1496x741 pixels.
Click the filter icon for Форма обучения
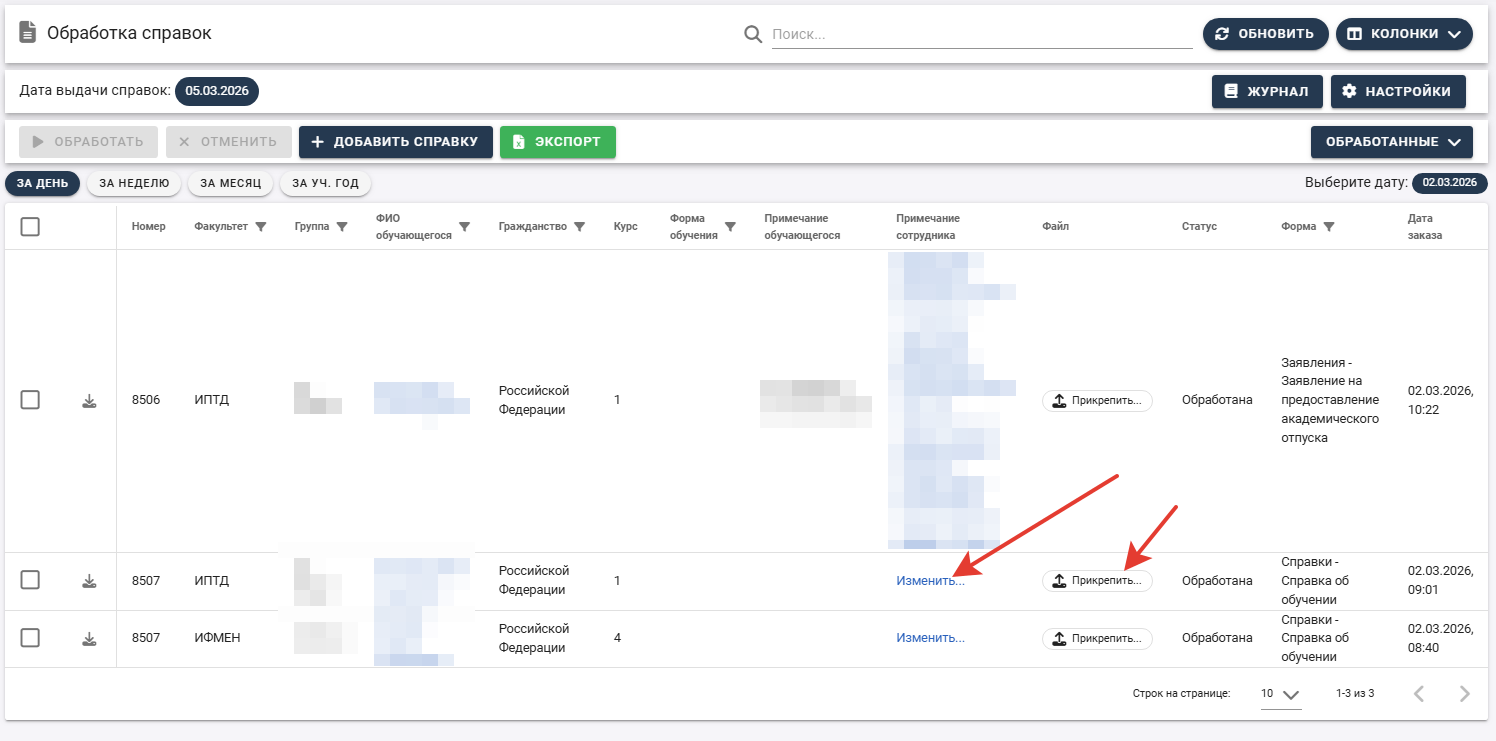pos(730,227)
